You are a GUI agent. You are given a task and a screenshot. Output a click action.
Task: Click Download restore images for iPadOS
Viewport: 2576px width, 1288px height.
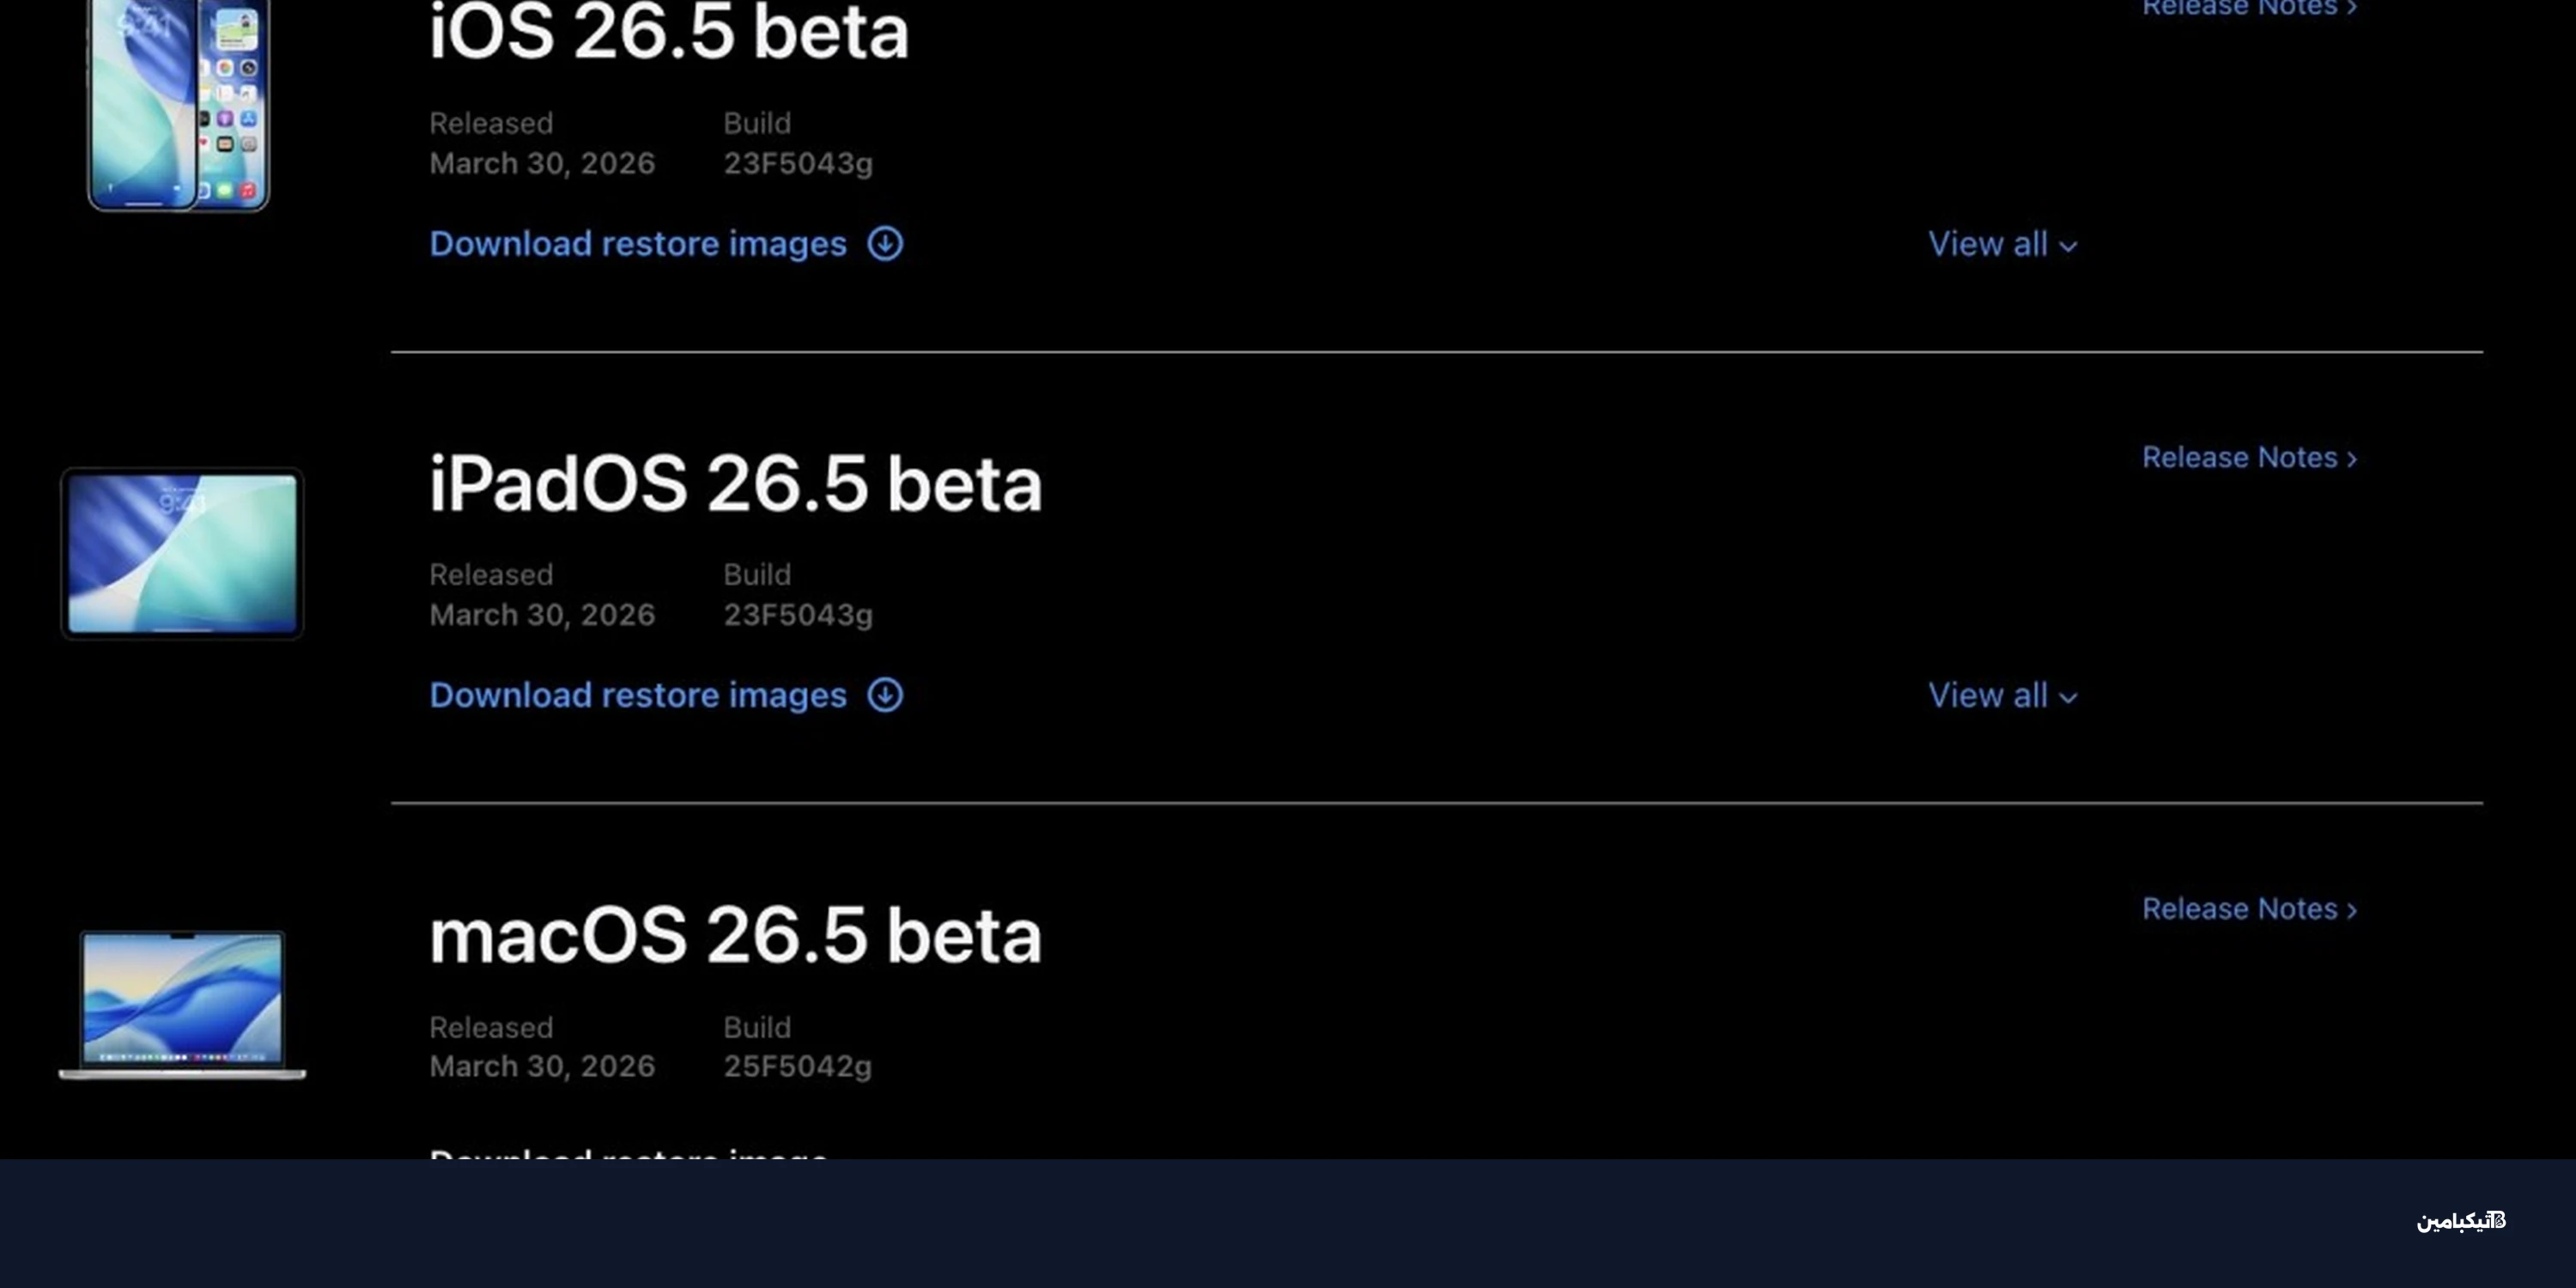click(x=637, y=694)
